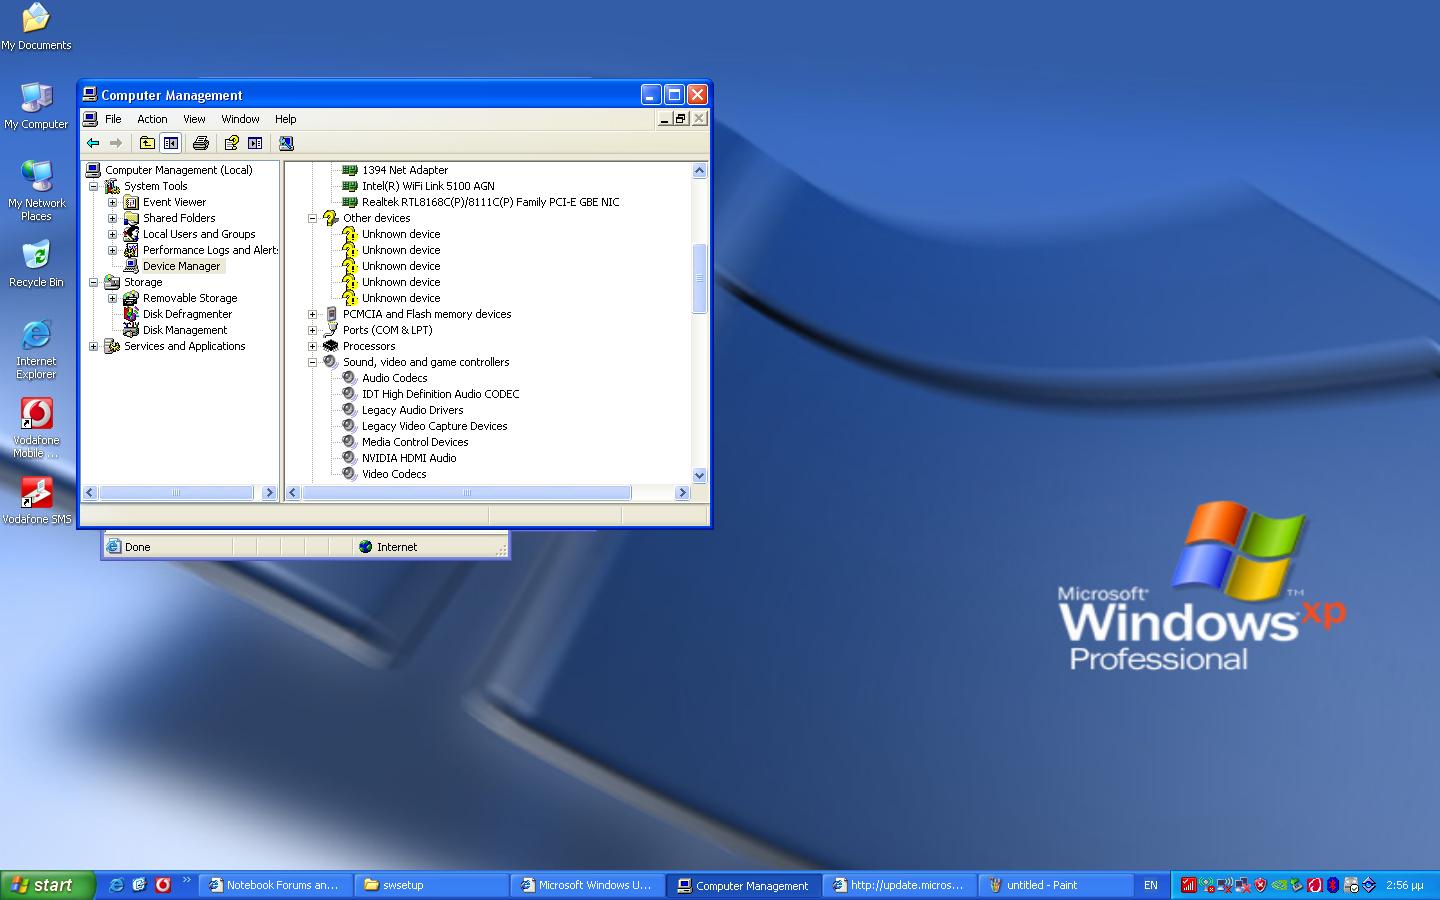Screen dimensions: 1440x900
Task: Switch to Notebook Forums taskbar button
Action: pyautogui.click(x=276, y=885)
